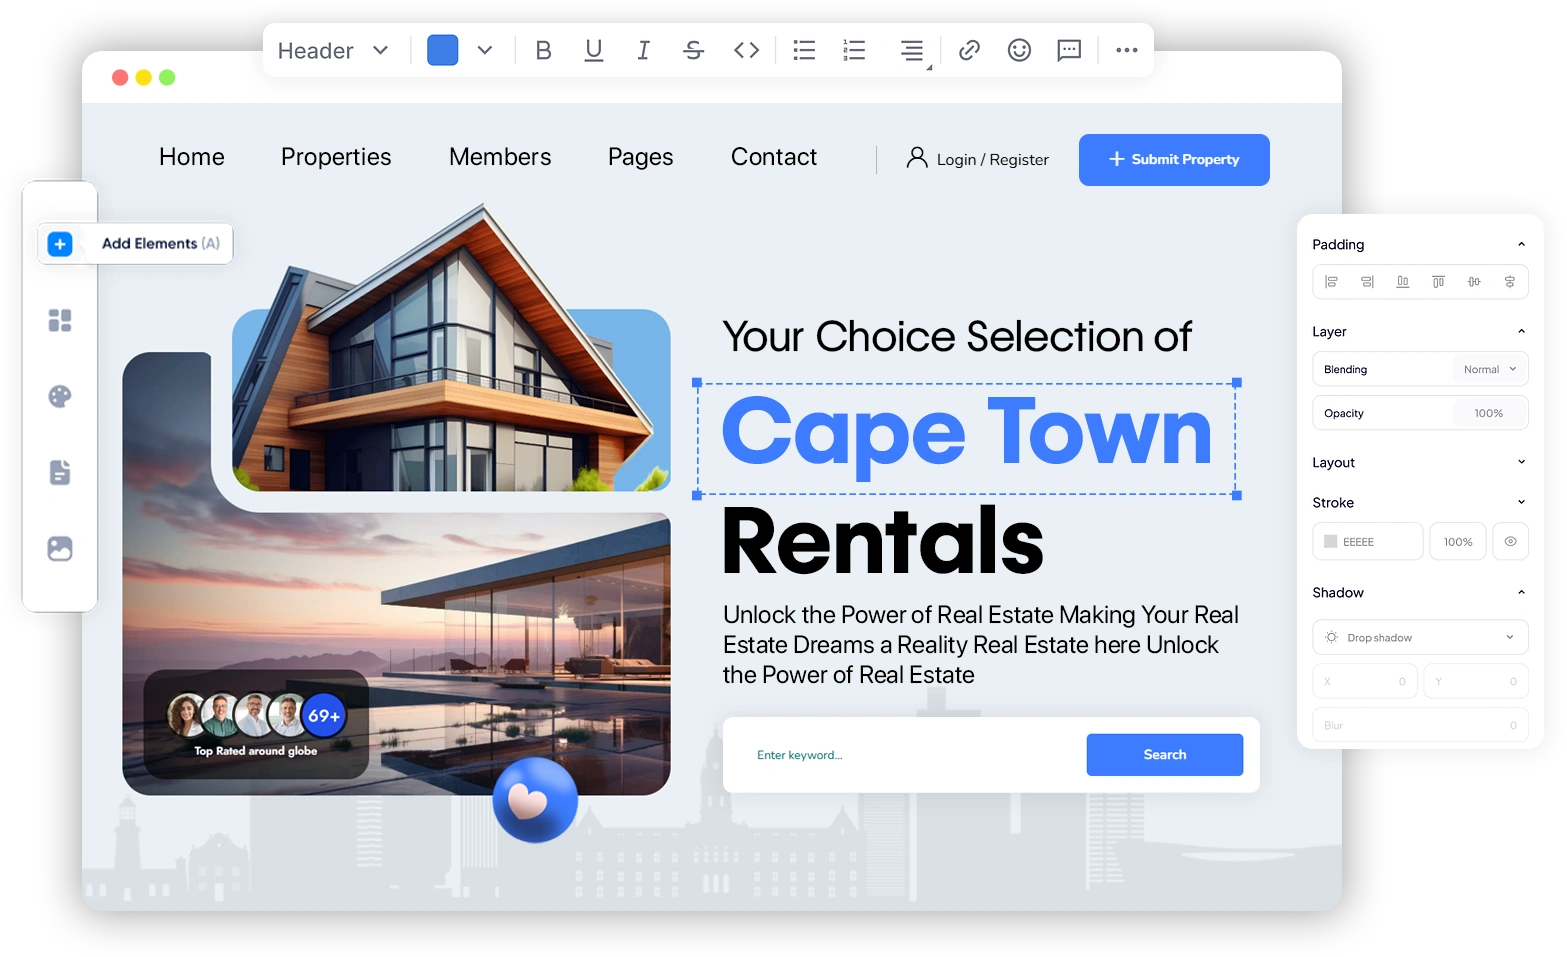This screenshot has width=1567, height=957.
Task: Click the Submit Property button
Action: click(x=1174, y=160)
